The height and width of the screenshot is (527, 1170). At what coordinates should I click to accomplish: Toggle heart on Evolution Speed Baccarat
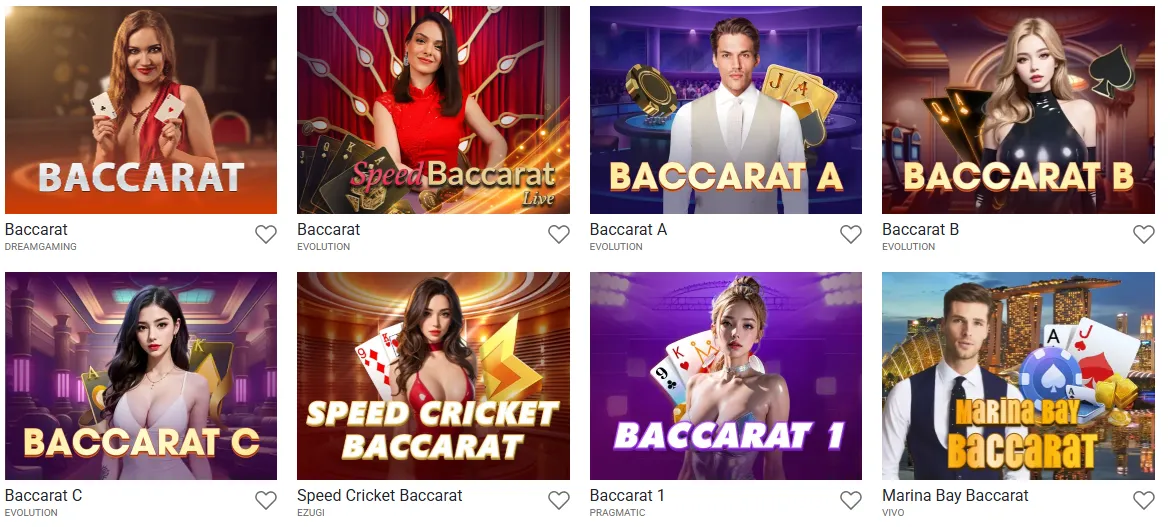(559, 234)
